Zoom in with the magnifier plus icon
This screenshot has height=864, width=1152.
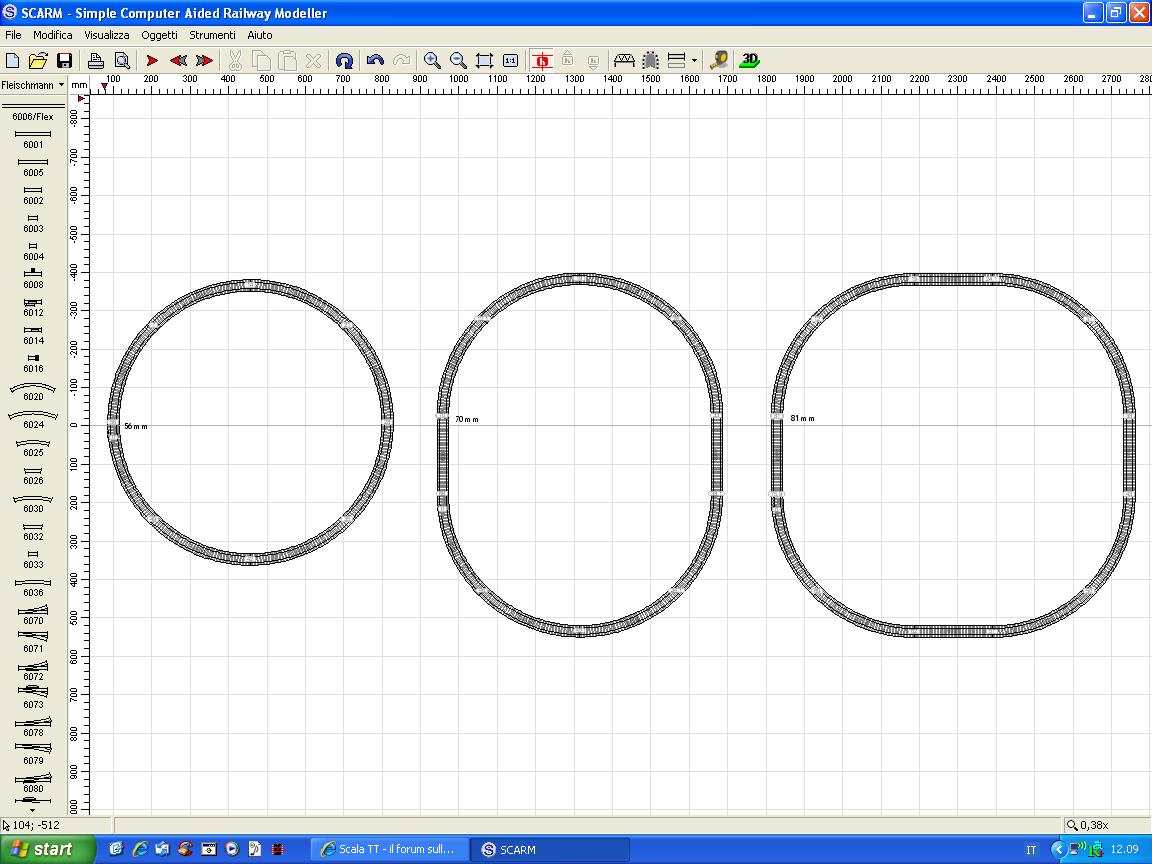point(432,60)
